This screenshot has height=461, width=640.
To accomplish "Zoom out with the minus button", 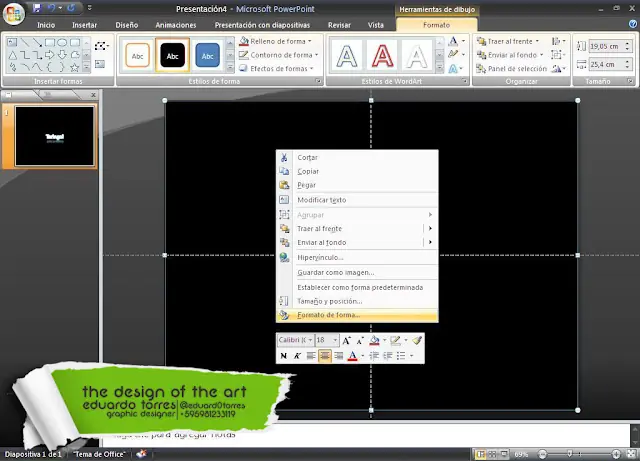I will (542, 454).
